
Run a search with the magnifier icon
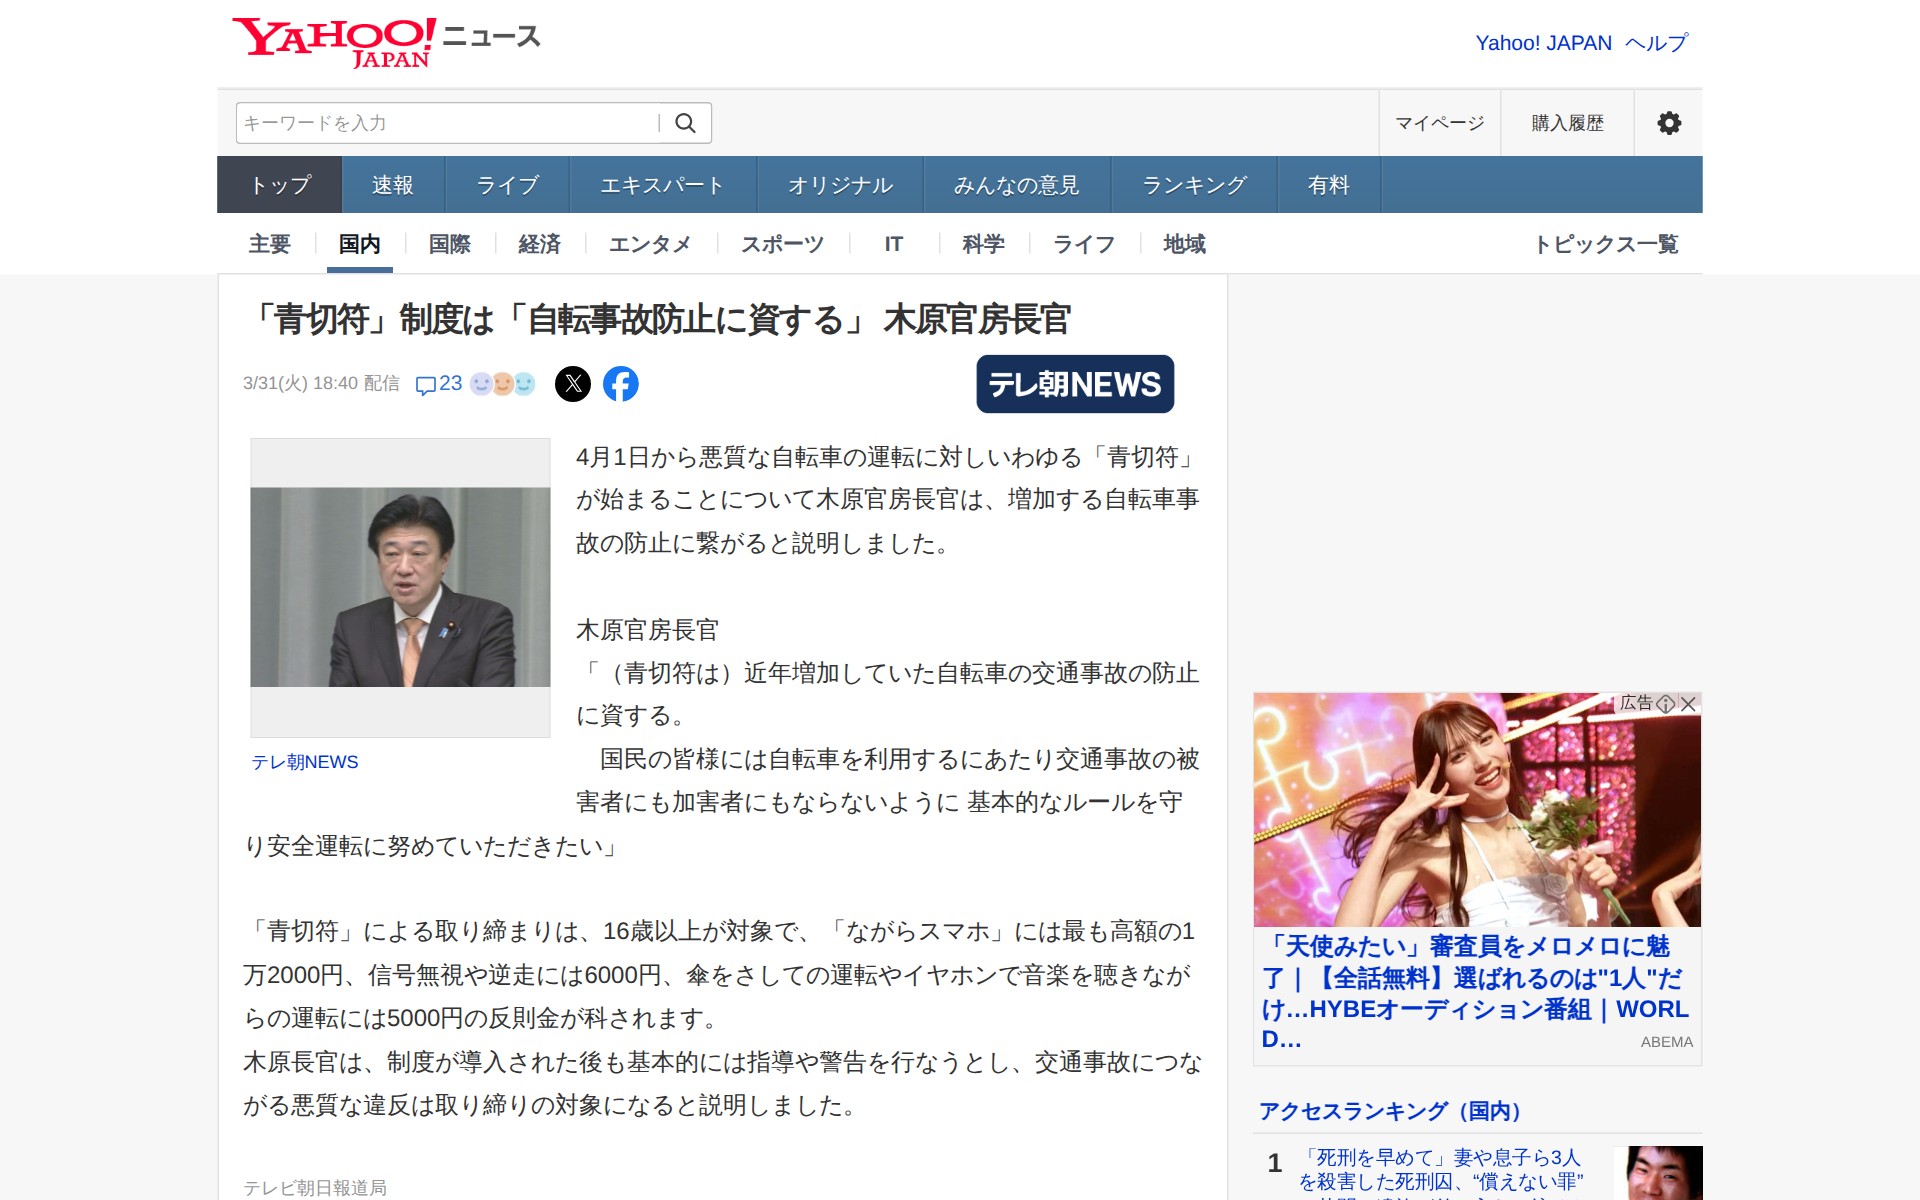pyautogui.click(x=686, y=122)
